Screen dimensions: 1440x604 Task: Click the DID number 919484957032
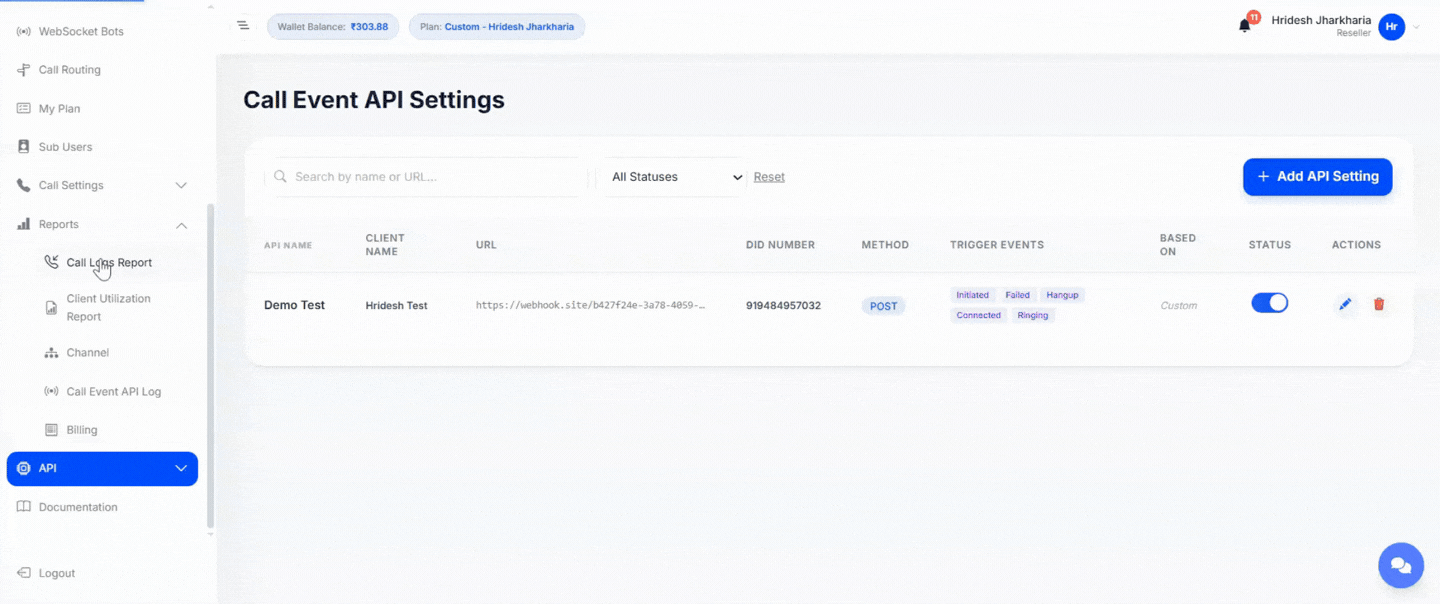783,306
